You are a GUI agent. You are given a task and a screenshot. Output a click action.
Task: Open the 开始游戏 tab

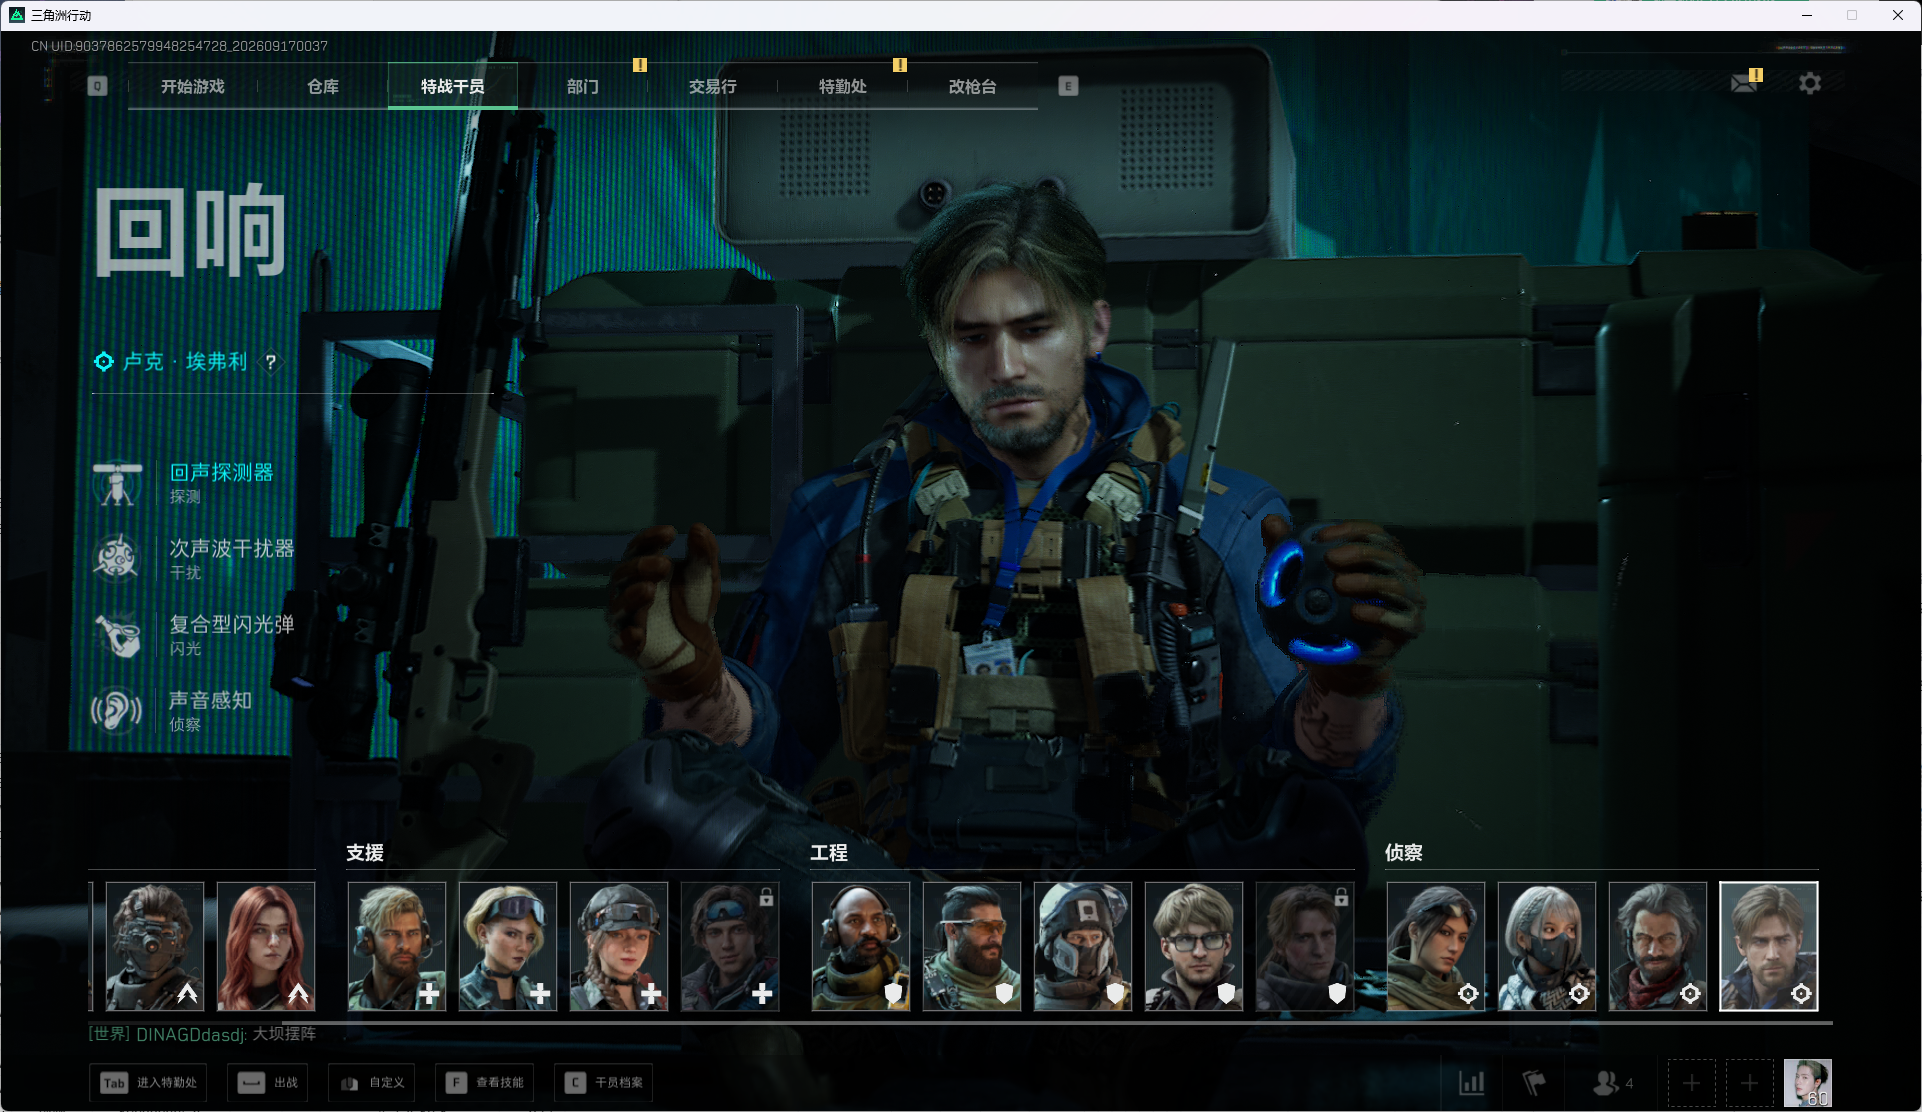(193, 87)
